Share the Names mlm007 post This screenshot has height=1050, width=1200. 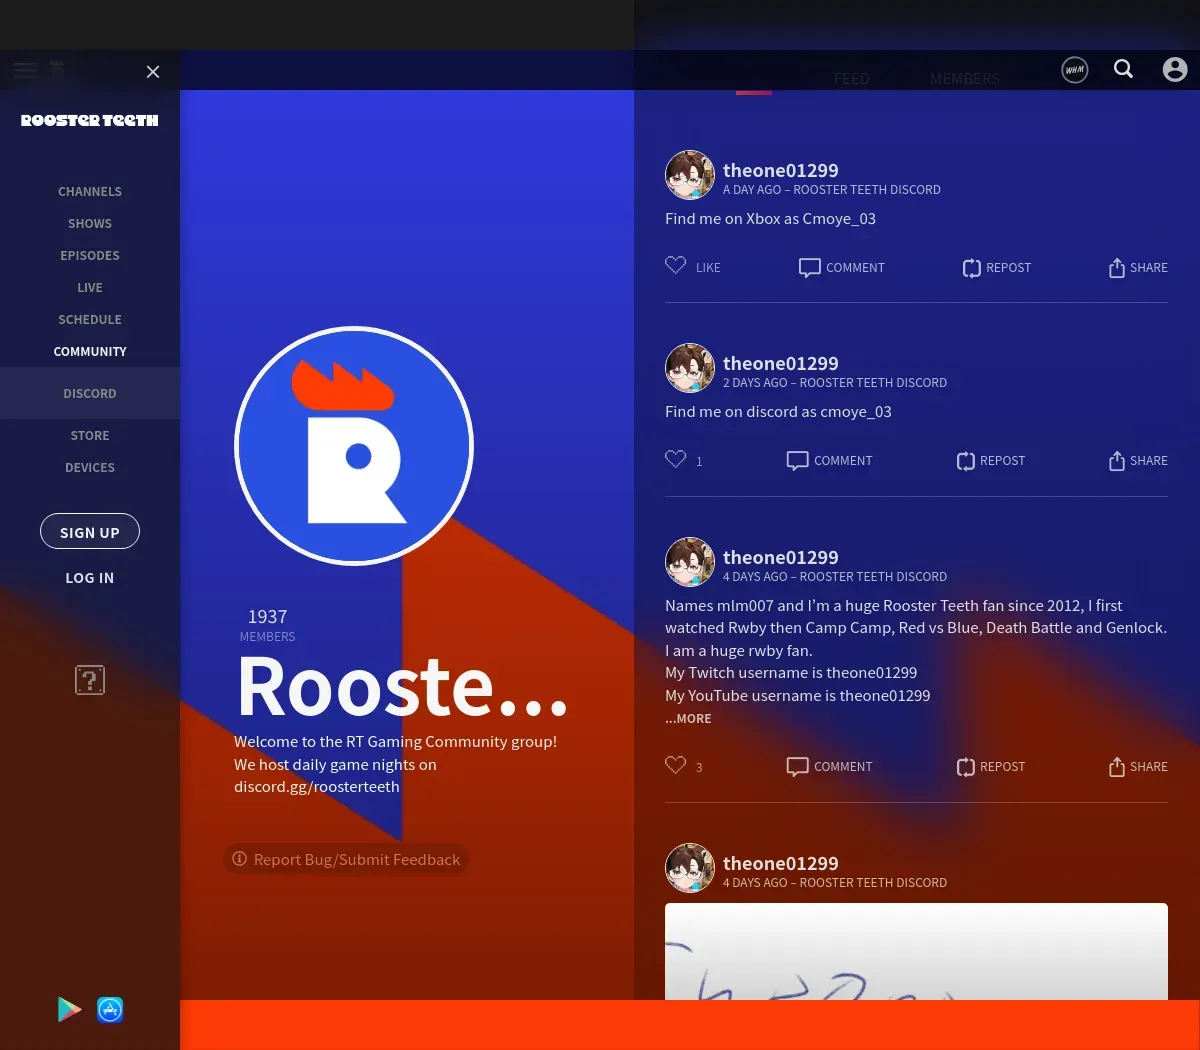[x=1138, y=766]
